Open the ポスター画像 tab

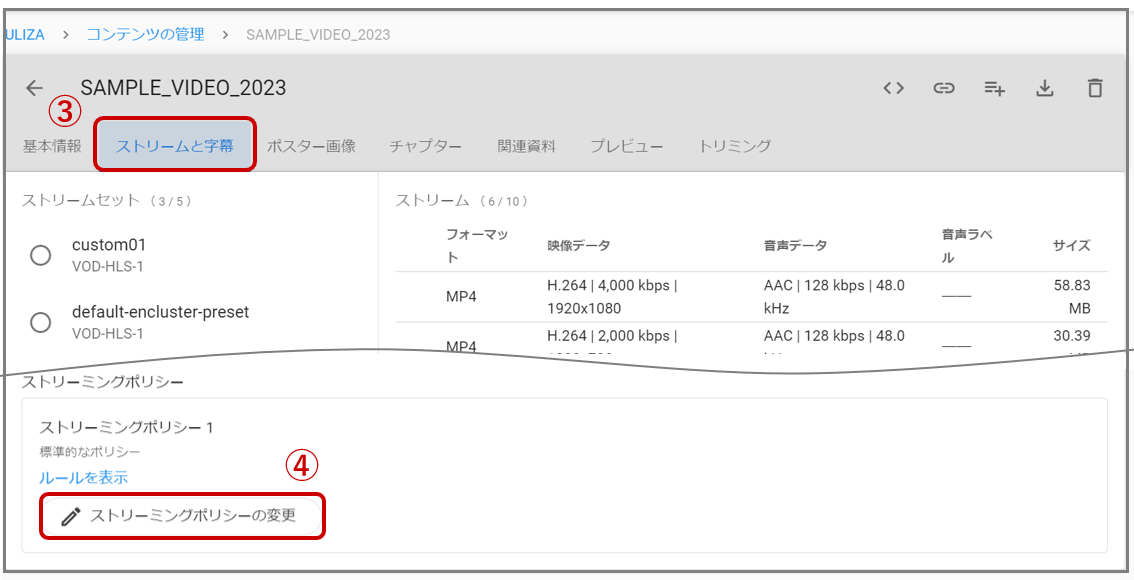coord(311,146)
